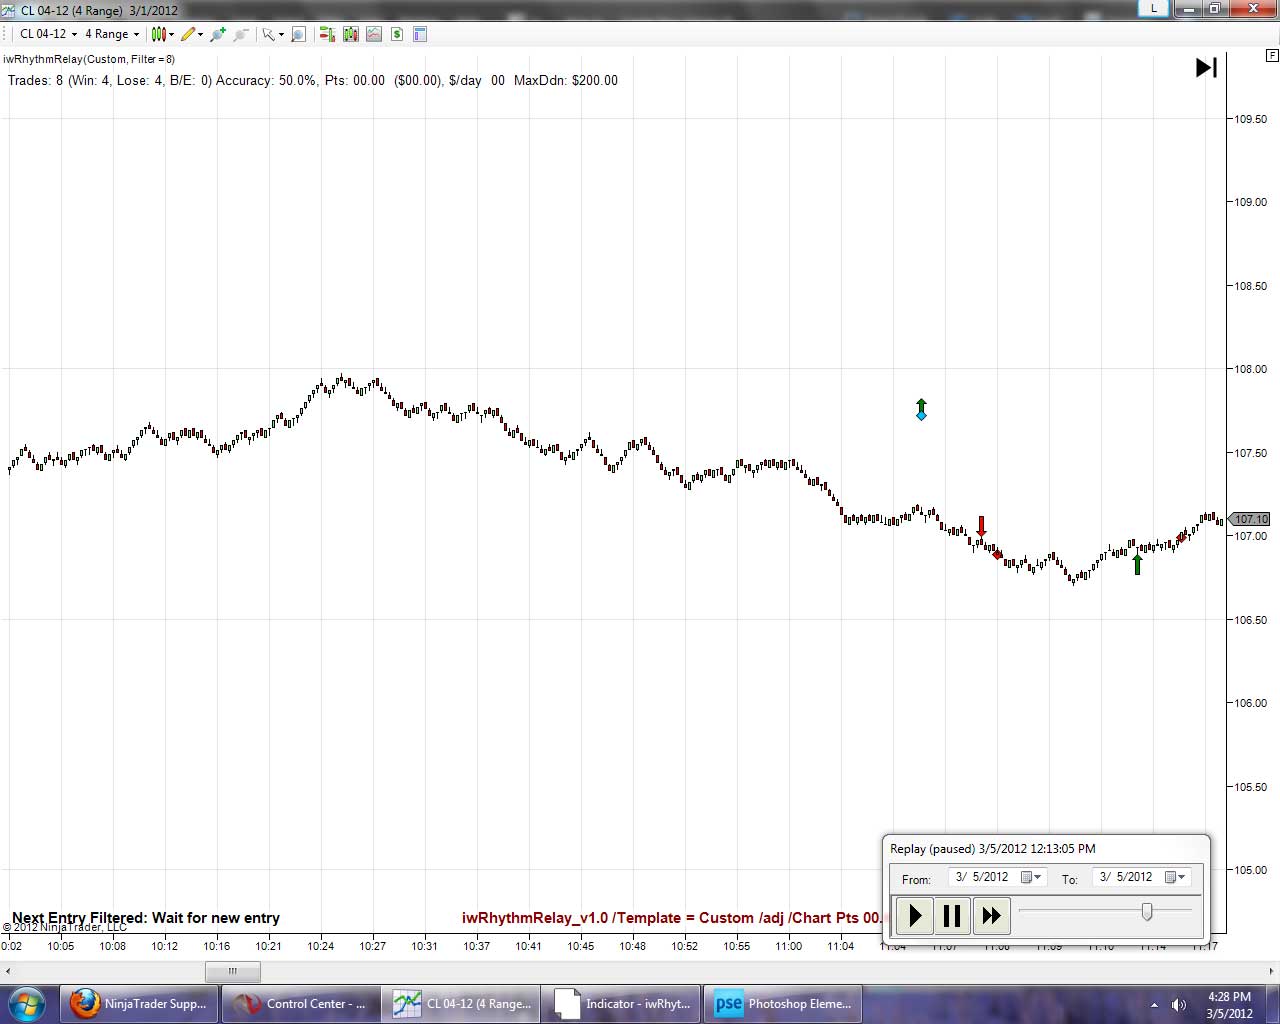The image size is (1280, 1024).
Task: Click 'Next Entry Filtered: Wait for new entry'
Action: [x=146, y=918]
